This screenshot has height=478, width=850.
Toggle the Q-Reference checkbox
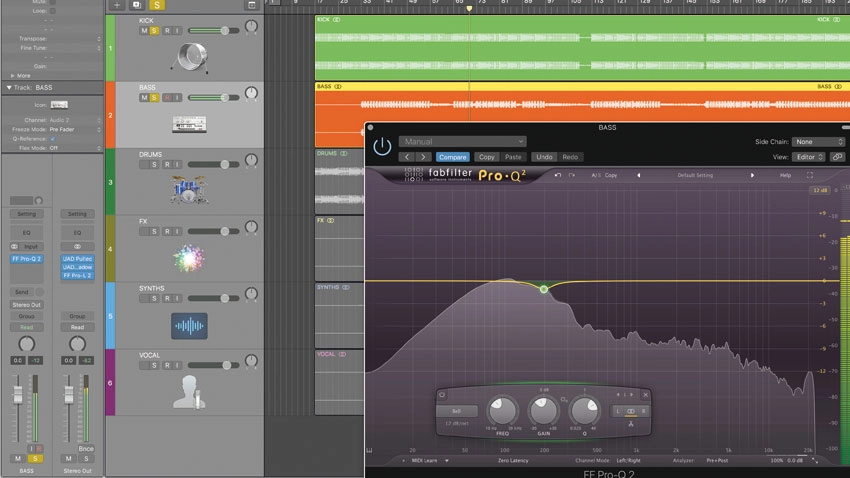(53, 139)
